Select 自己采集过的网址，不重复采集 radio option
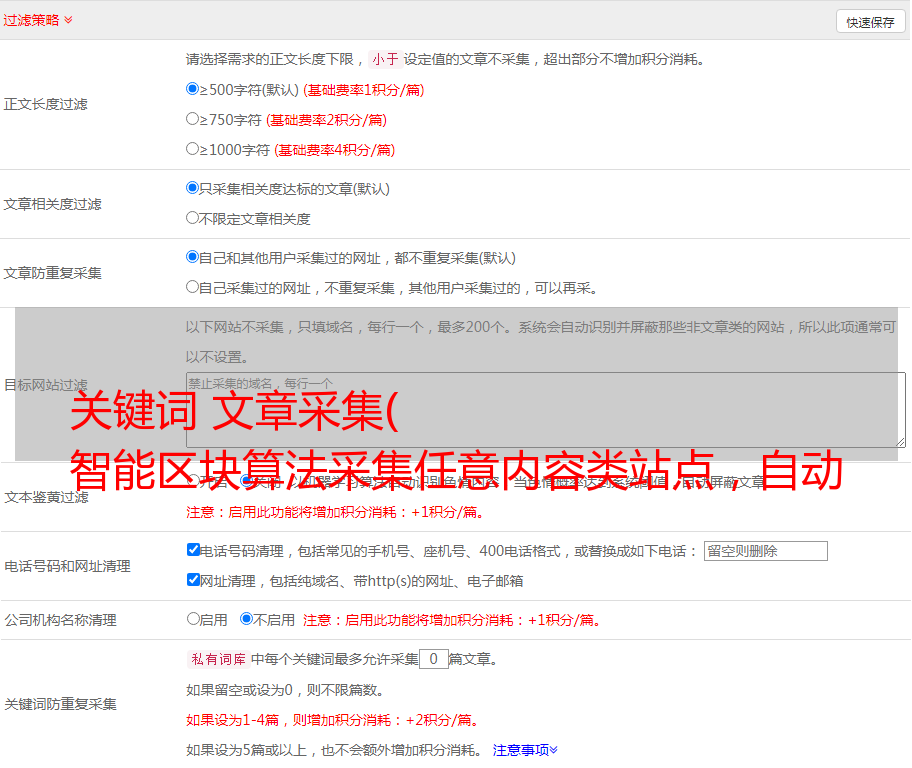 click(x=193, y=287)
